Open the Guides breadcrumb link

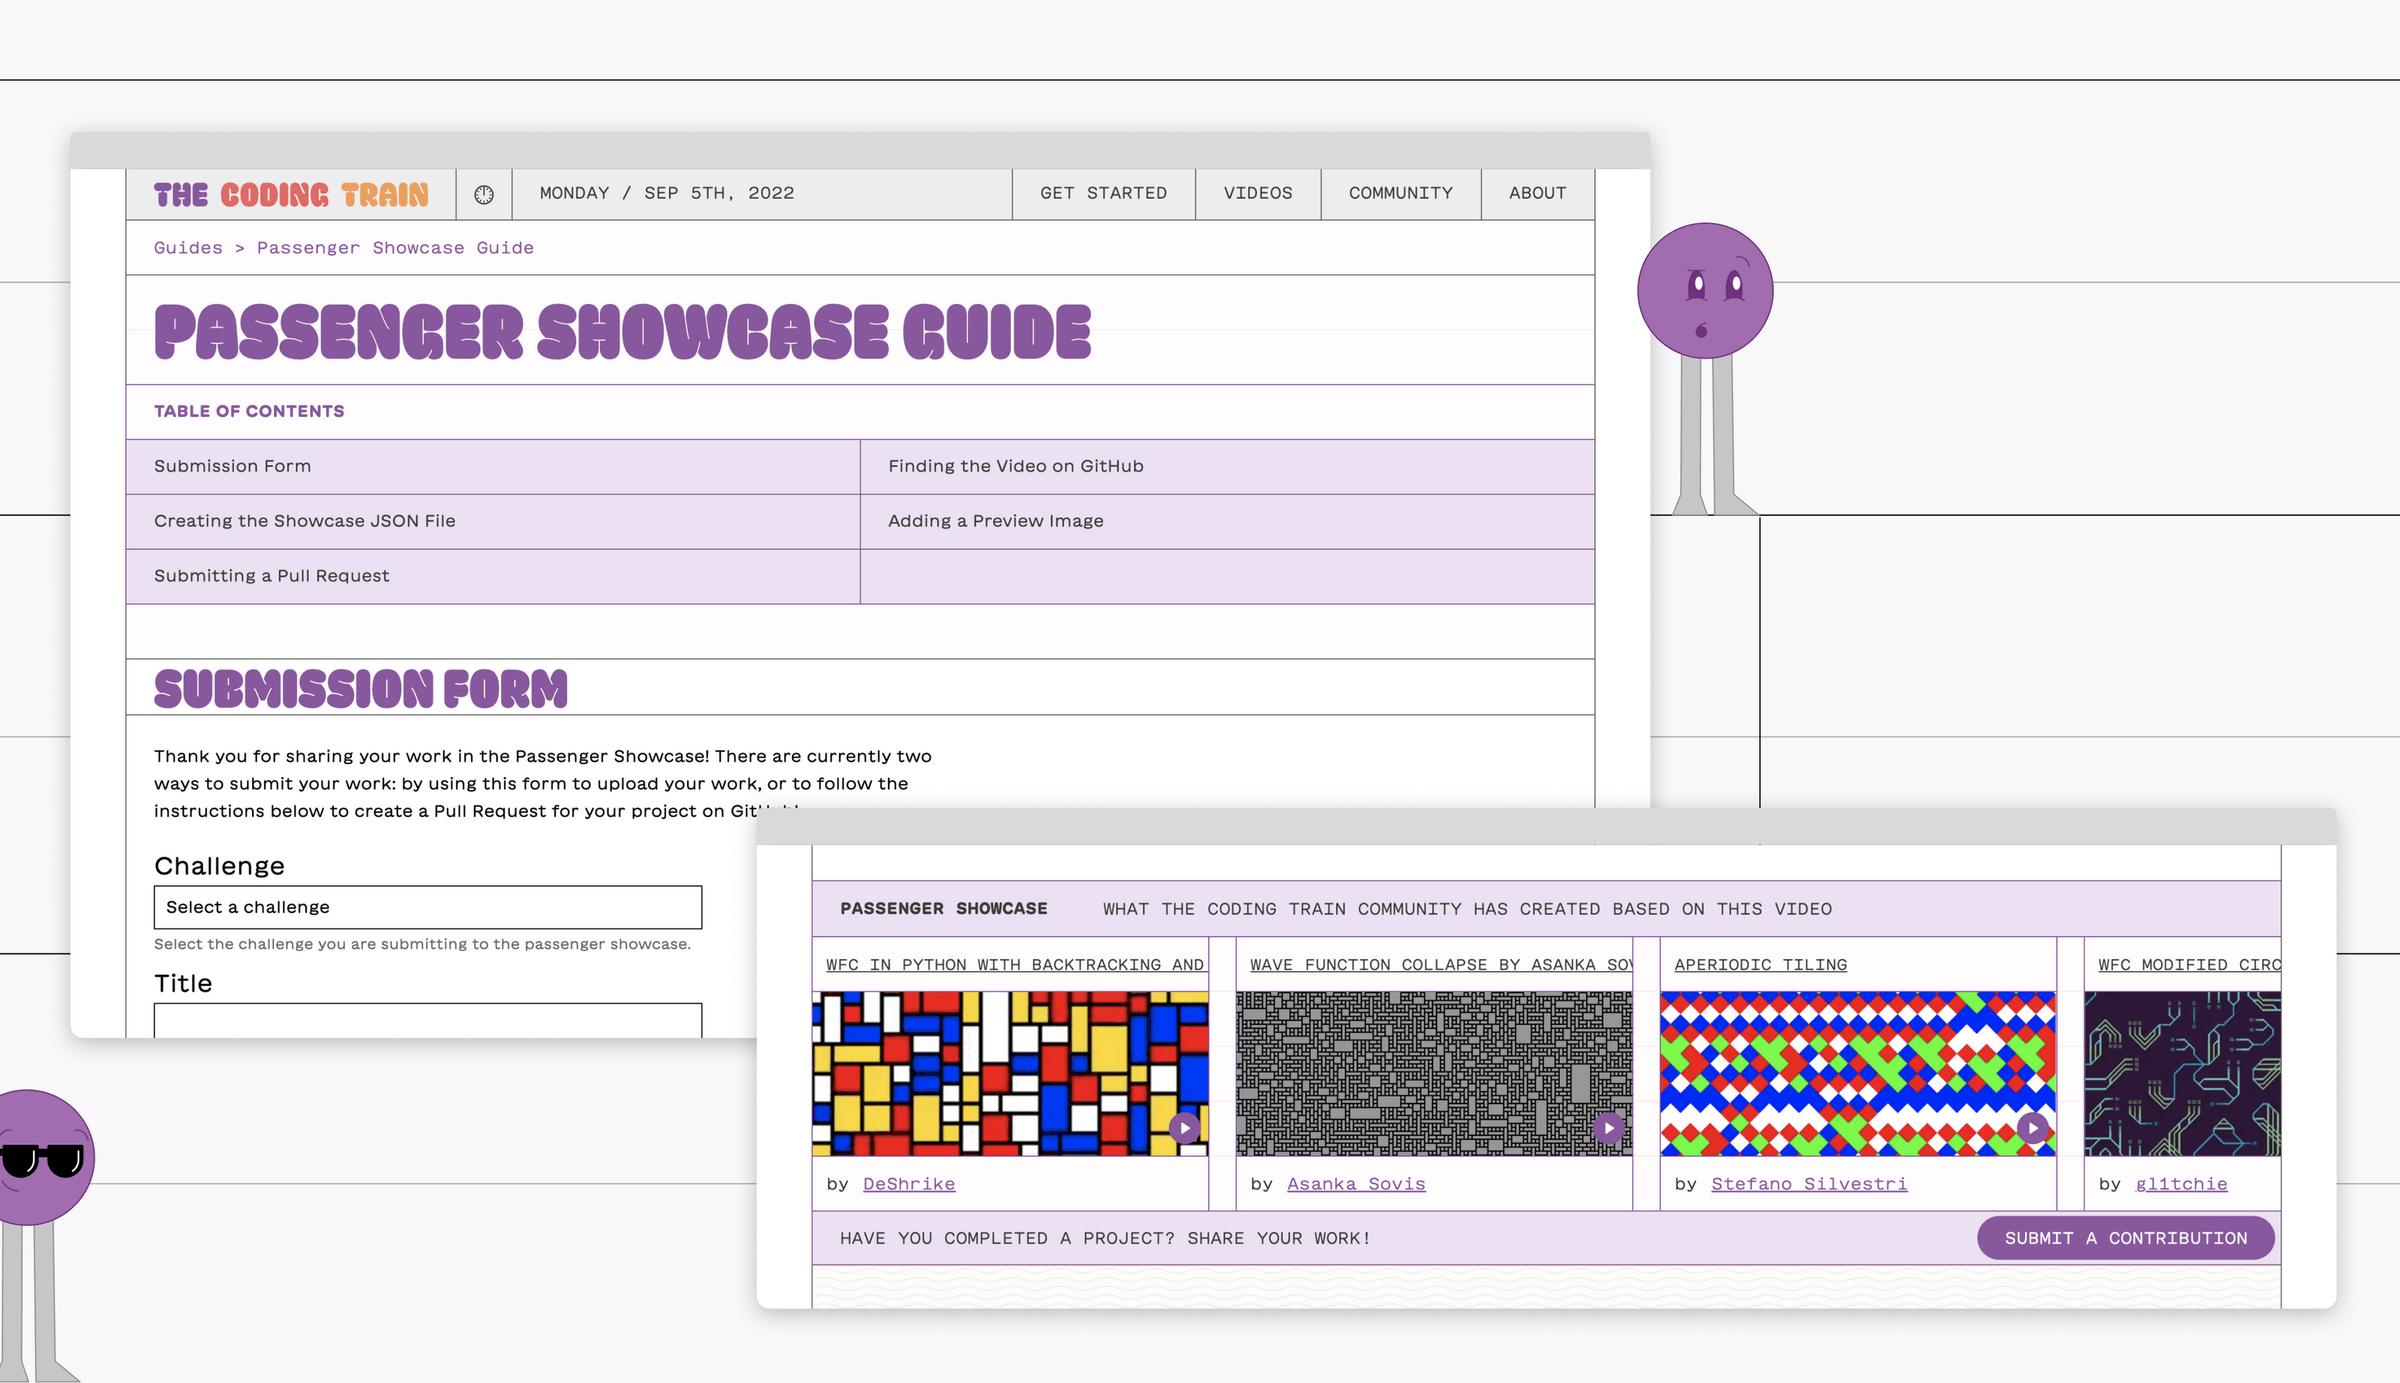coord(188,247)
